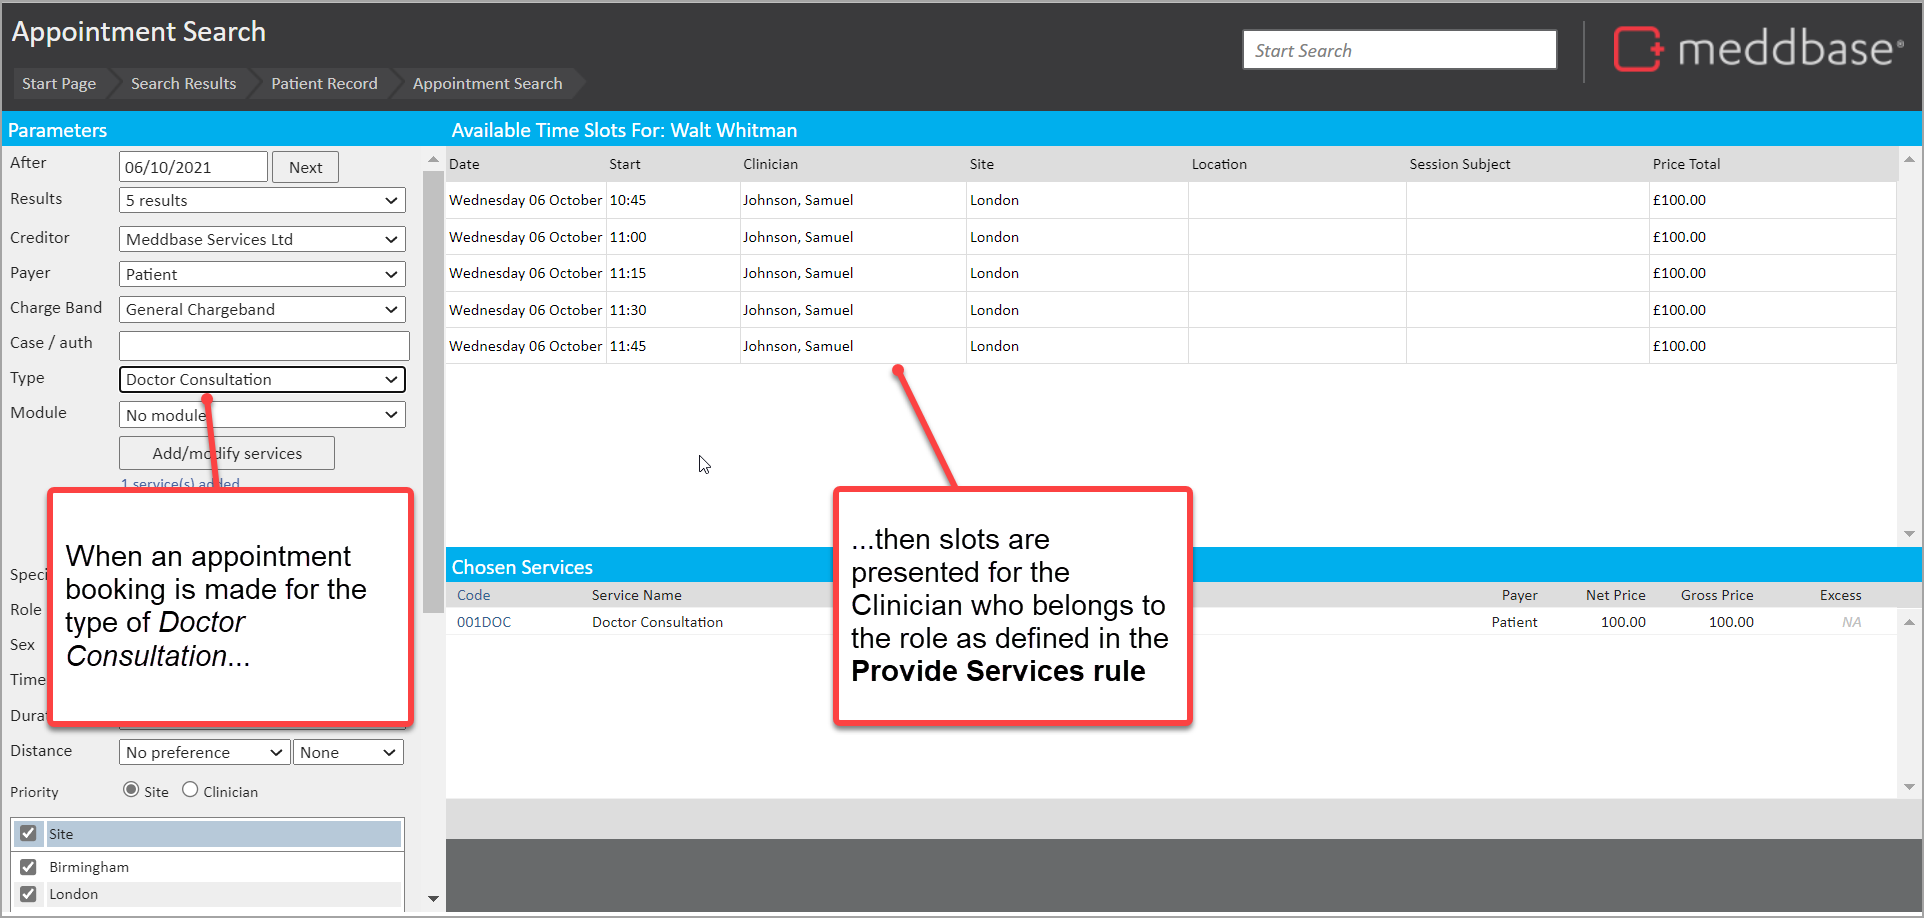
Task: Open the Charge Band dropdown
Action: click(x=262, y=310)
